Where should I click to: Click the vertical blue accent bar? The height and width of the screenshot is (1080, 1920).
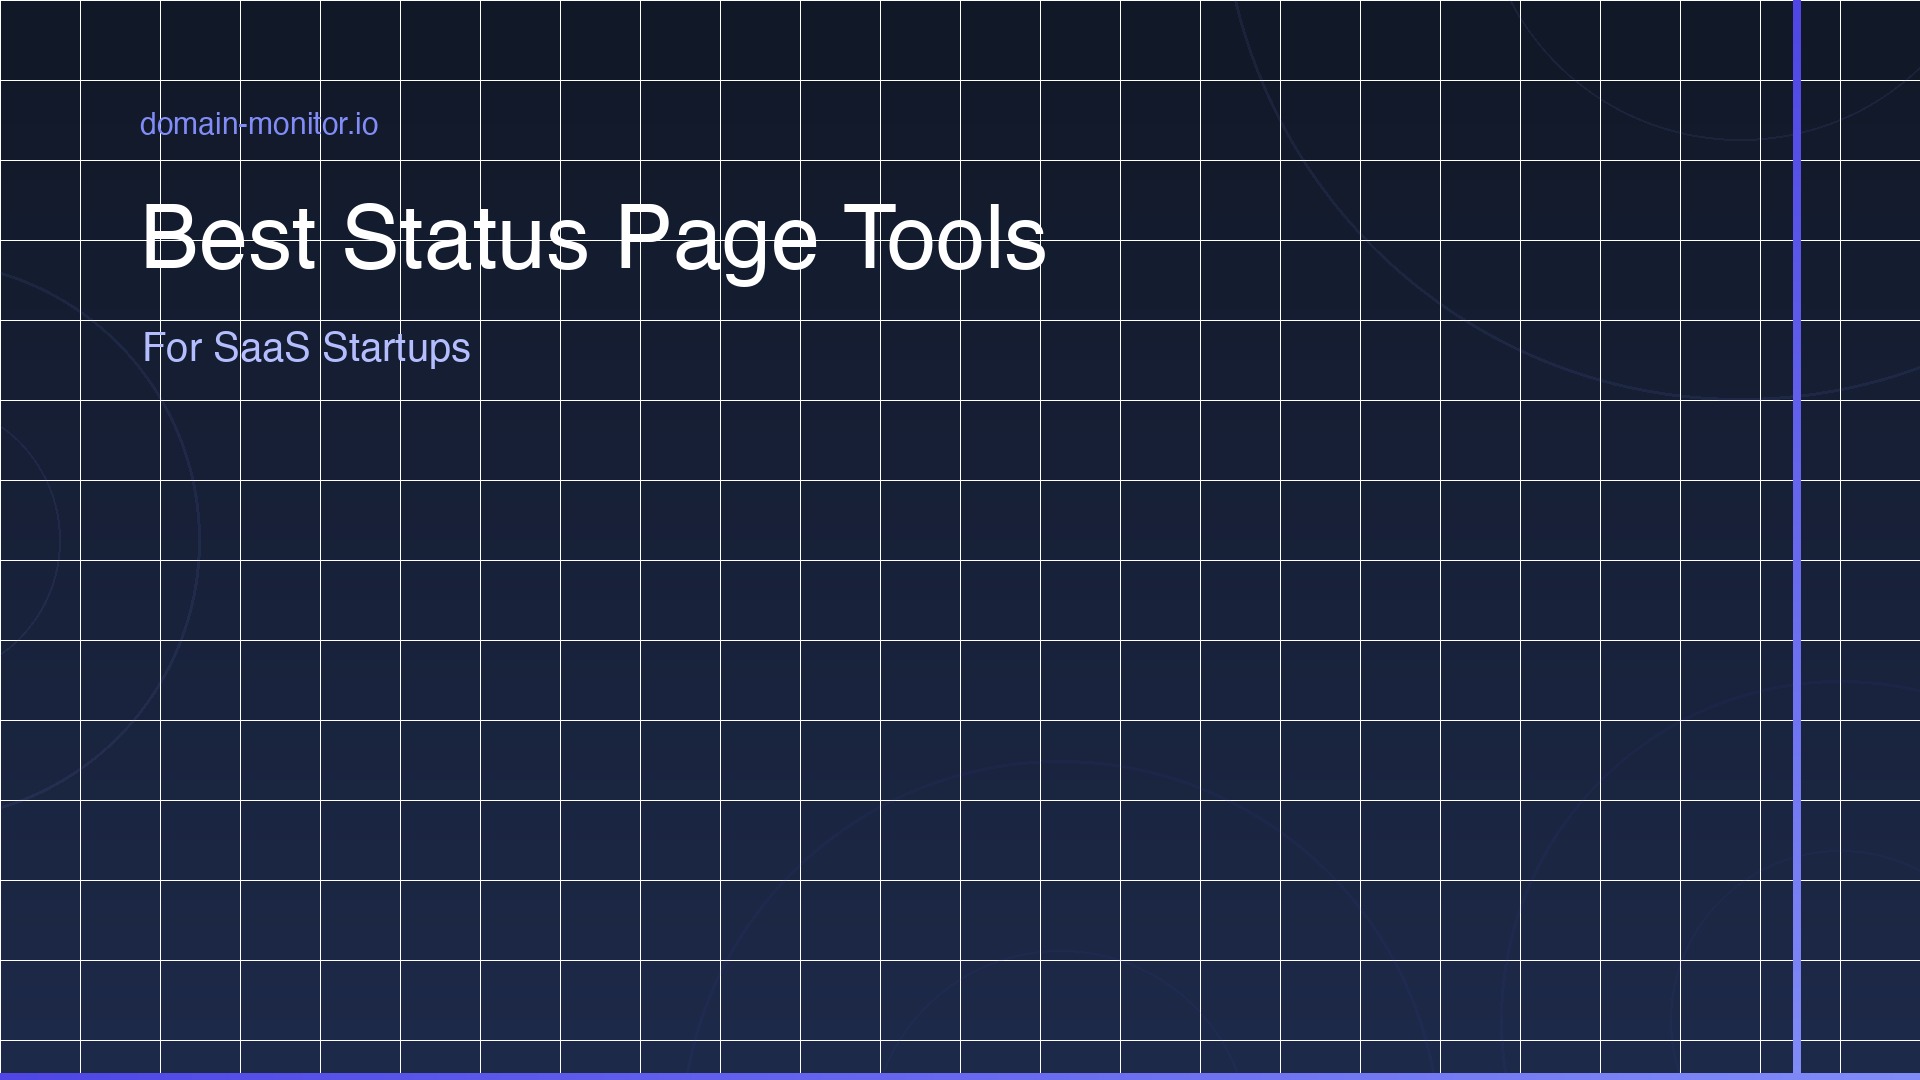pos(1797,540)
